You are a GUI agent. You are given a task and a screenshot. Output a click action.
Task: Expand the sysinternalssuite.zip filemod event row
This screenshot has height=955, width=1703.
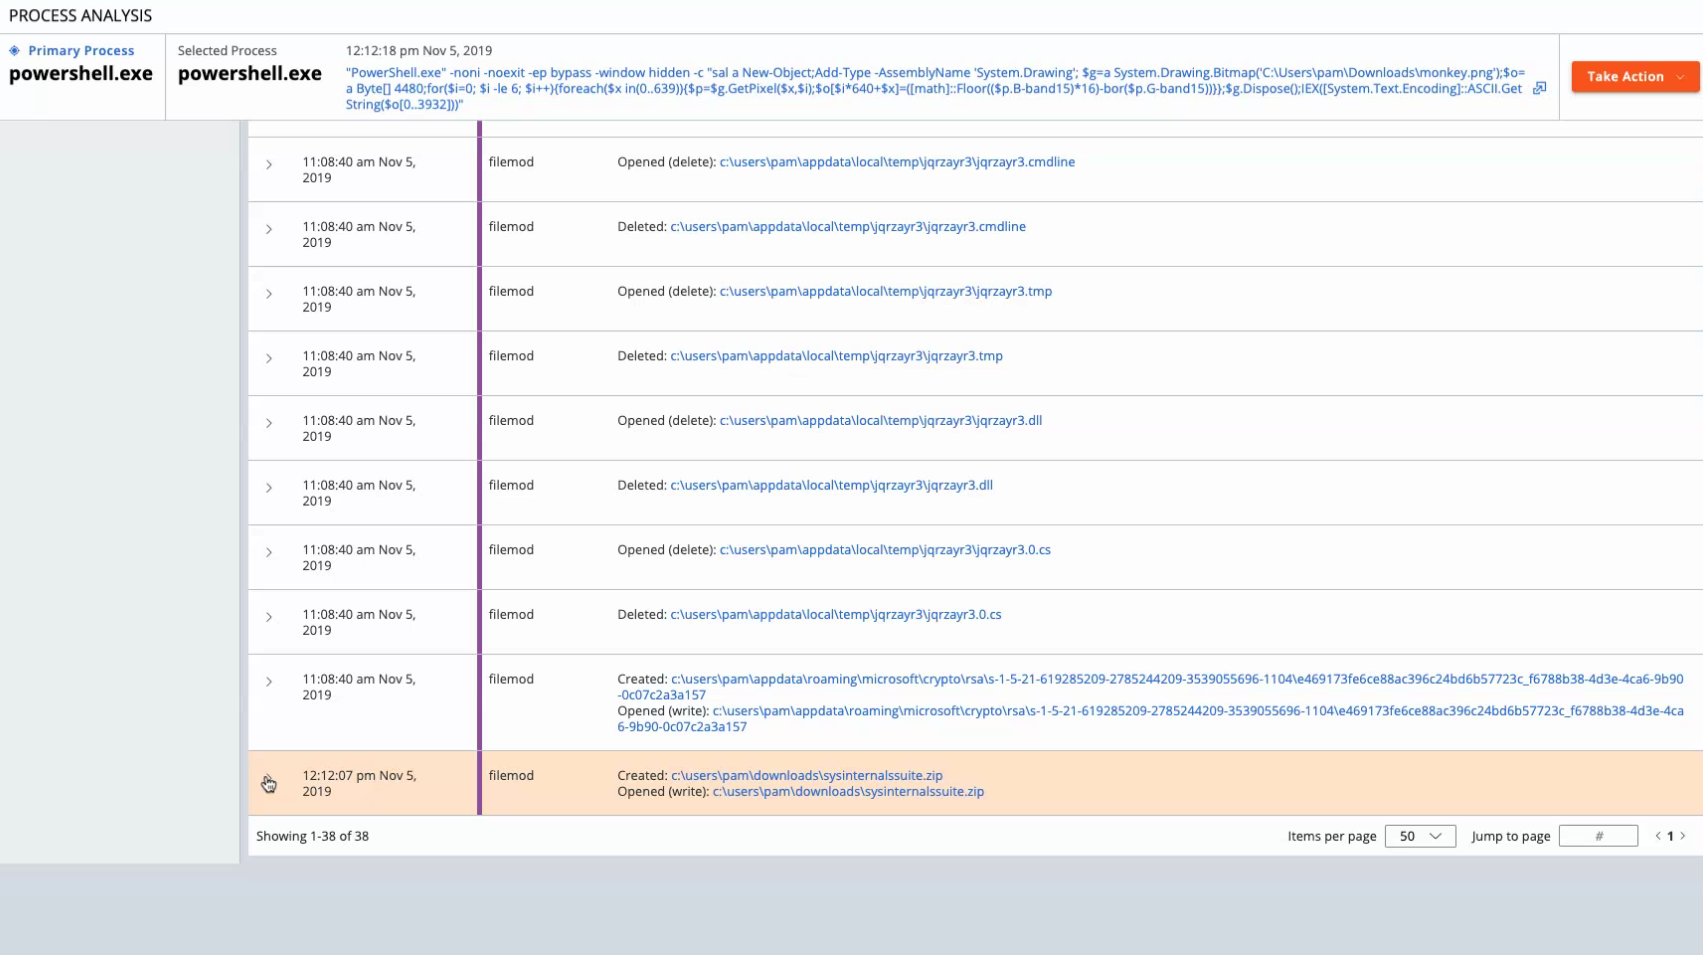click(266, 782)
